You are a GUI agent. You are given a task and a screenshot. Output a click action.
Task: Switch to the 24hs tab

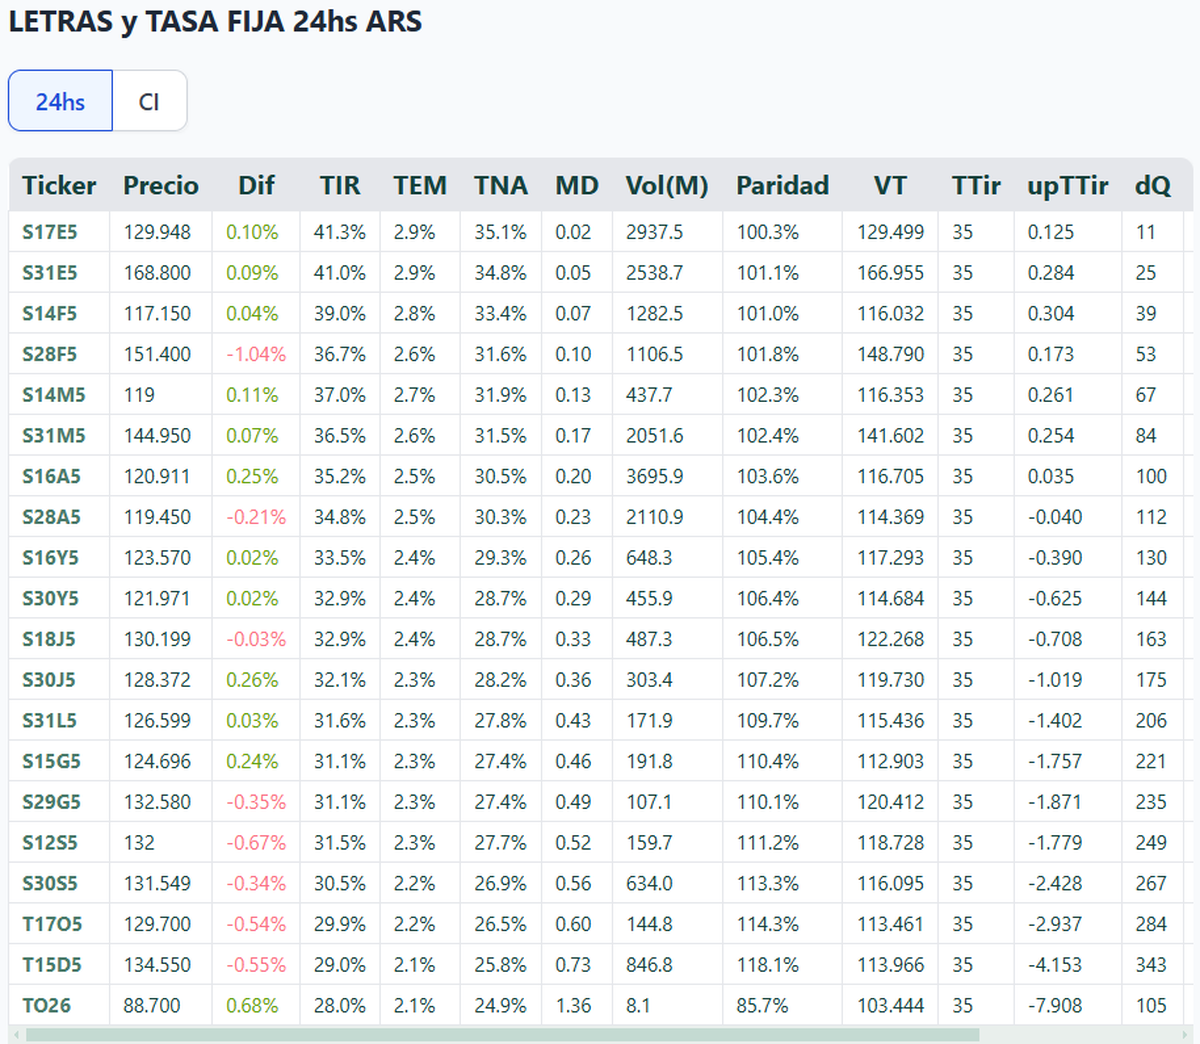click(x=60, y=101)
